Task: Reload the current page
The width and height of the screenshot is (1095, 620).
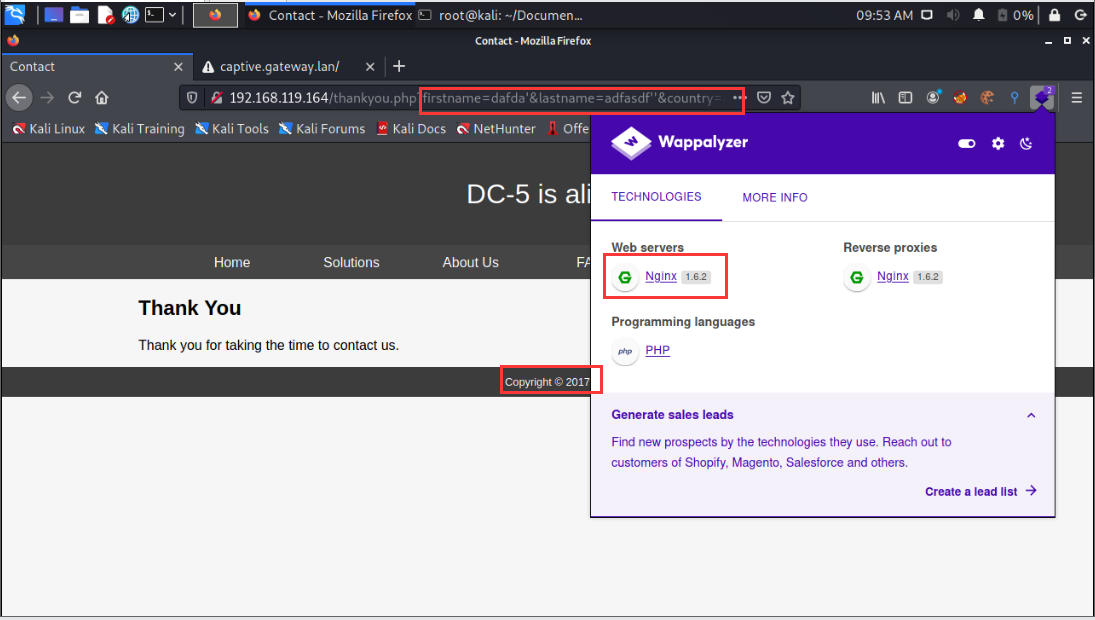Action: point(75,98)
